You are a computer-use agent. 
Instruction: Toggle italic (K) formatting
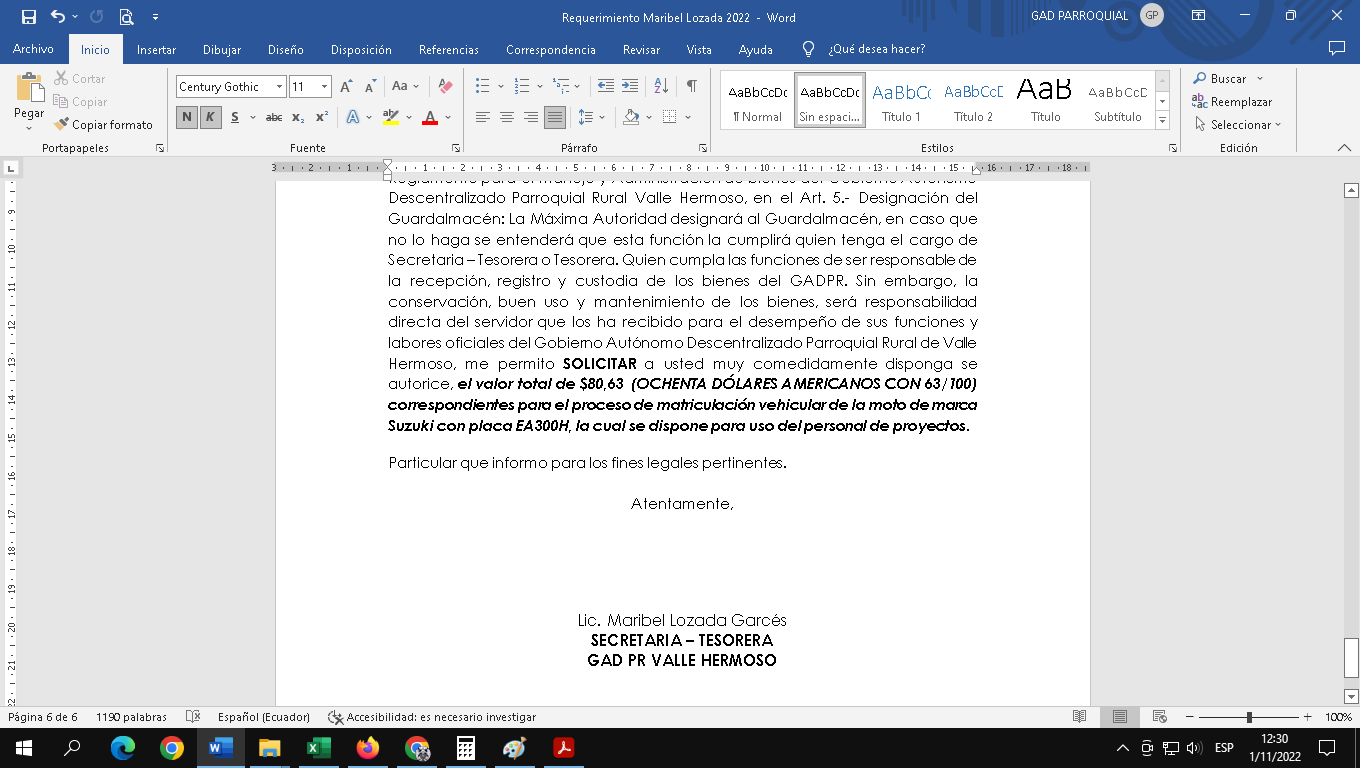pos(210,117)
